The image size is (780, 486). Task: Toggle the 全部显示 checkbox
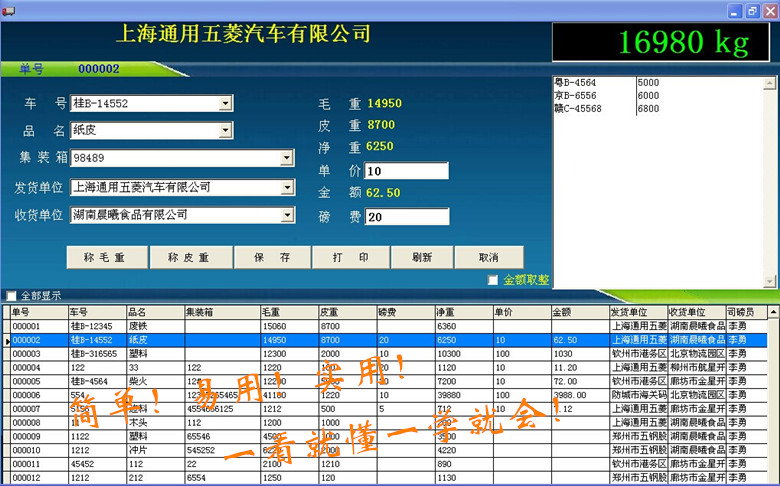(12, 295)
